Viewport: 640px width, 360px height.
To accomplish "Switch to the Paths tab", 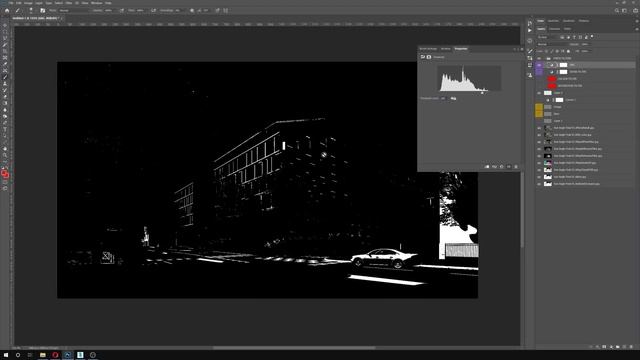I will 567,29.
